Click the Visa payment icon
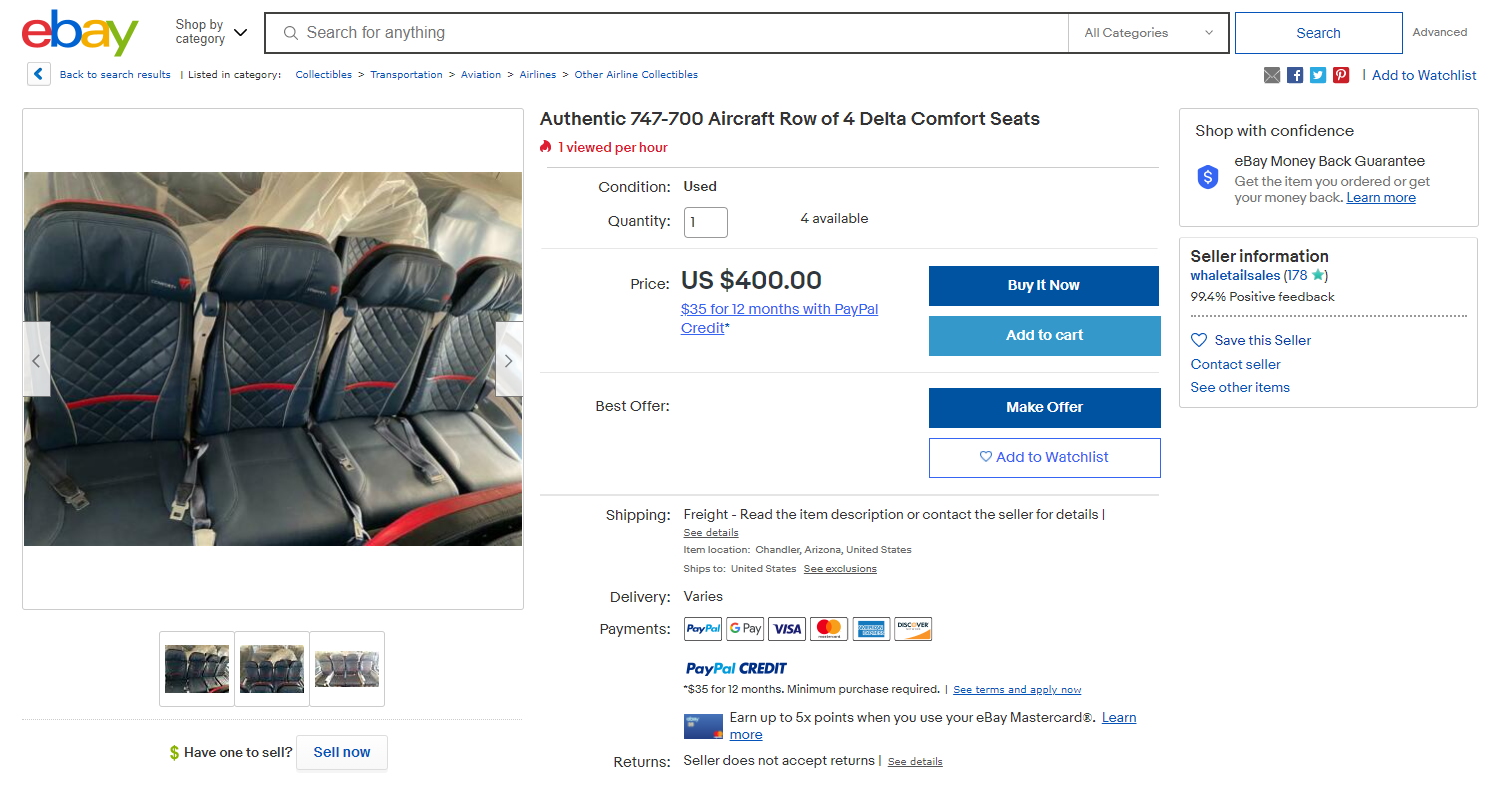Screen dimensions: 1488x790 click(786, 628)
